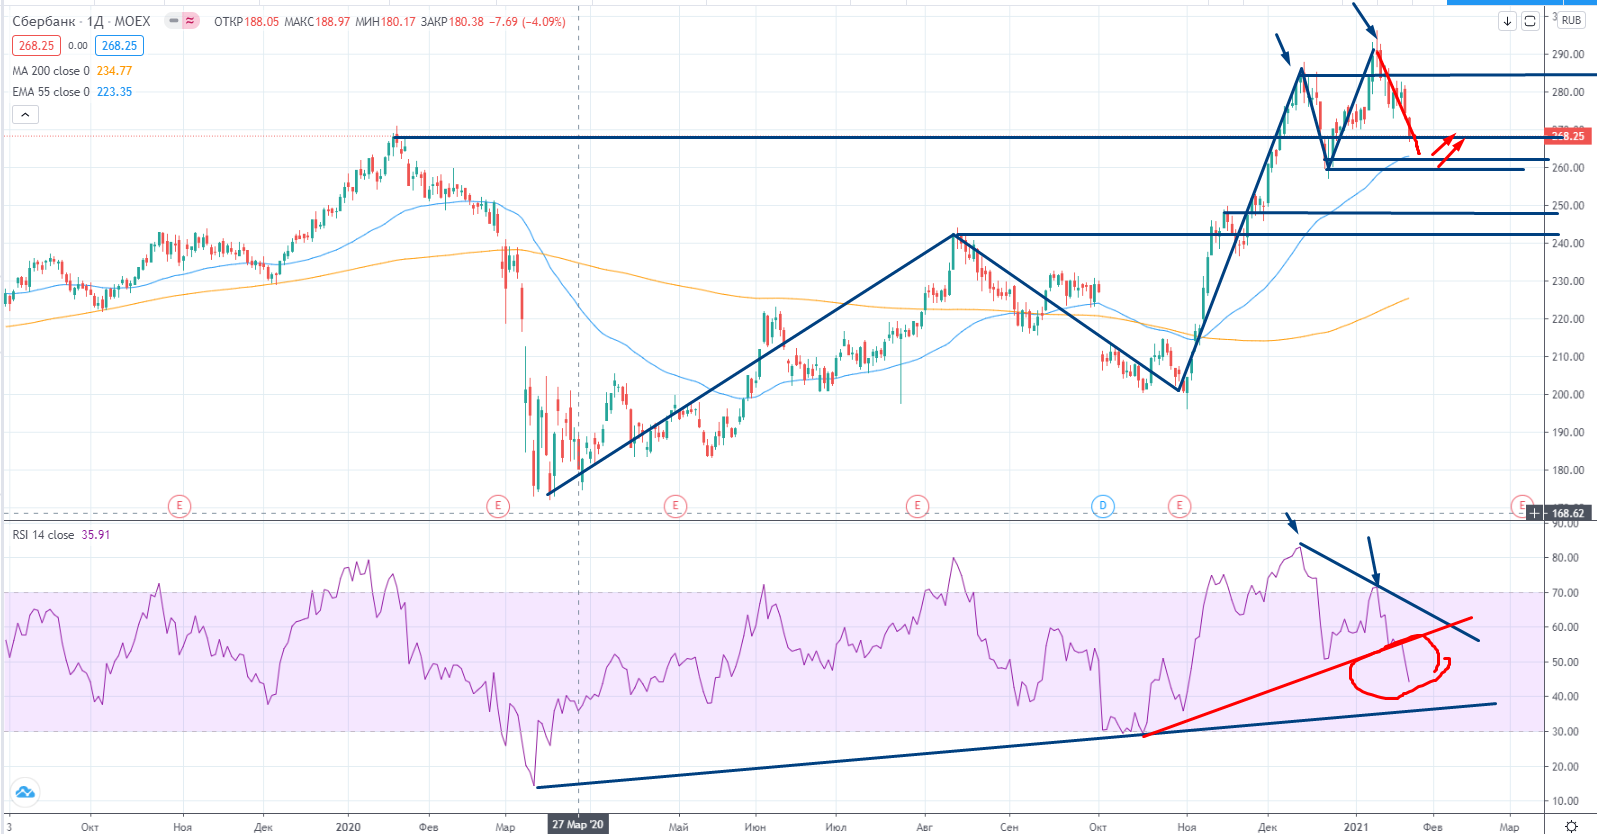
Task: Click the red sell price 268.25 button
Action: (x=36, y=46)
